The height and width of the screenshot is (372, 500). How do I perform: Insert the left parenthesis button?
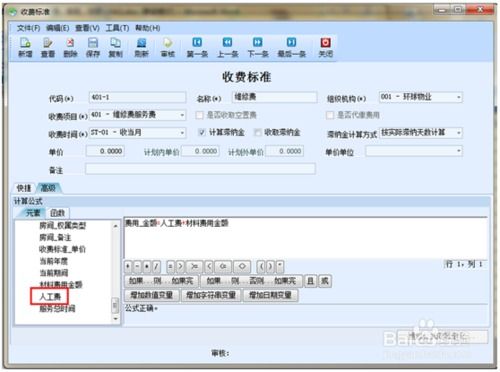click(261, 266)
